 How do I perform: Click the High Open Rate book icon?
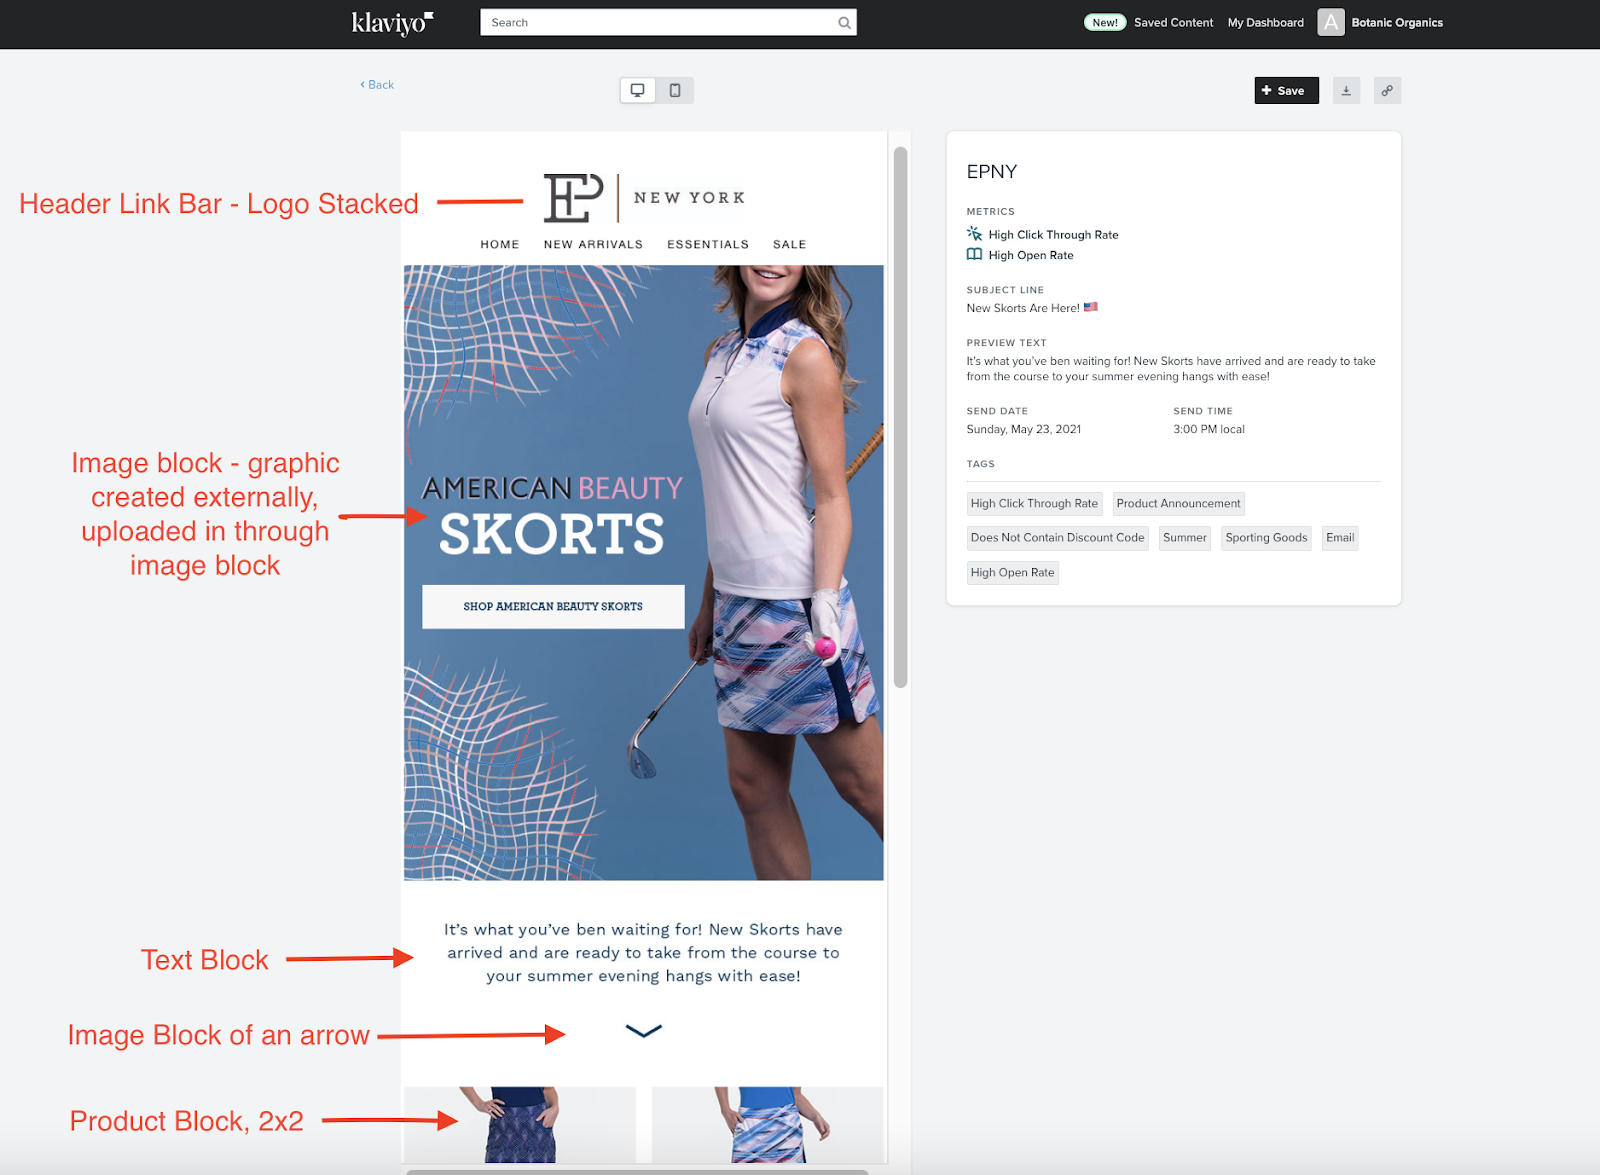pos(974,254)
